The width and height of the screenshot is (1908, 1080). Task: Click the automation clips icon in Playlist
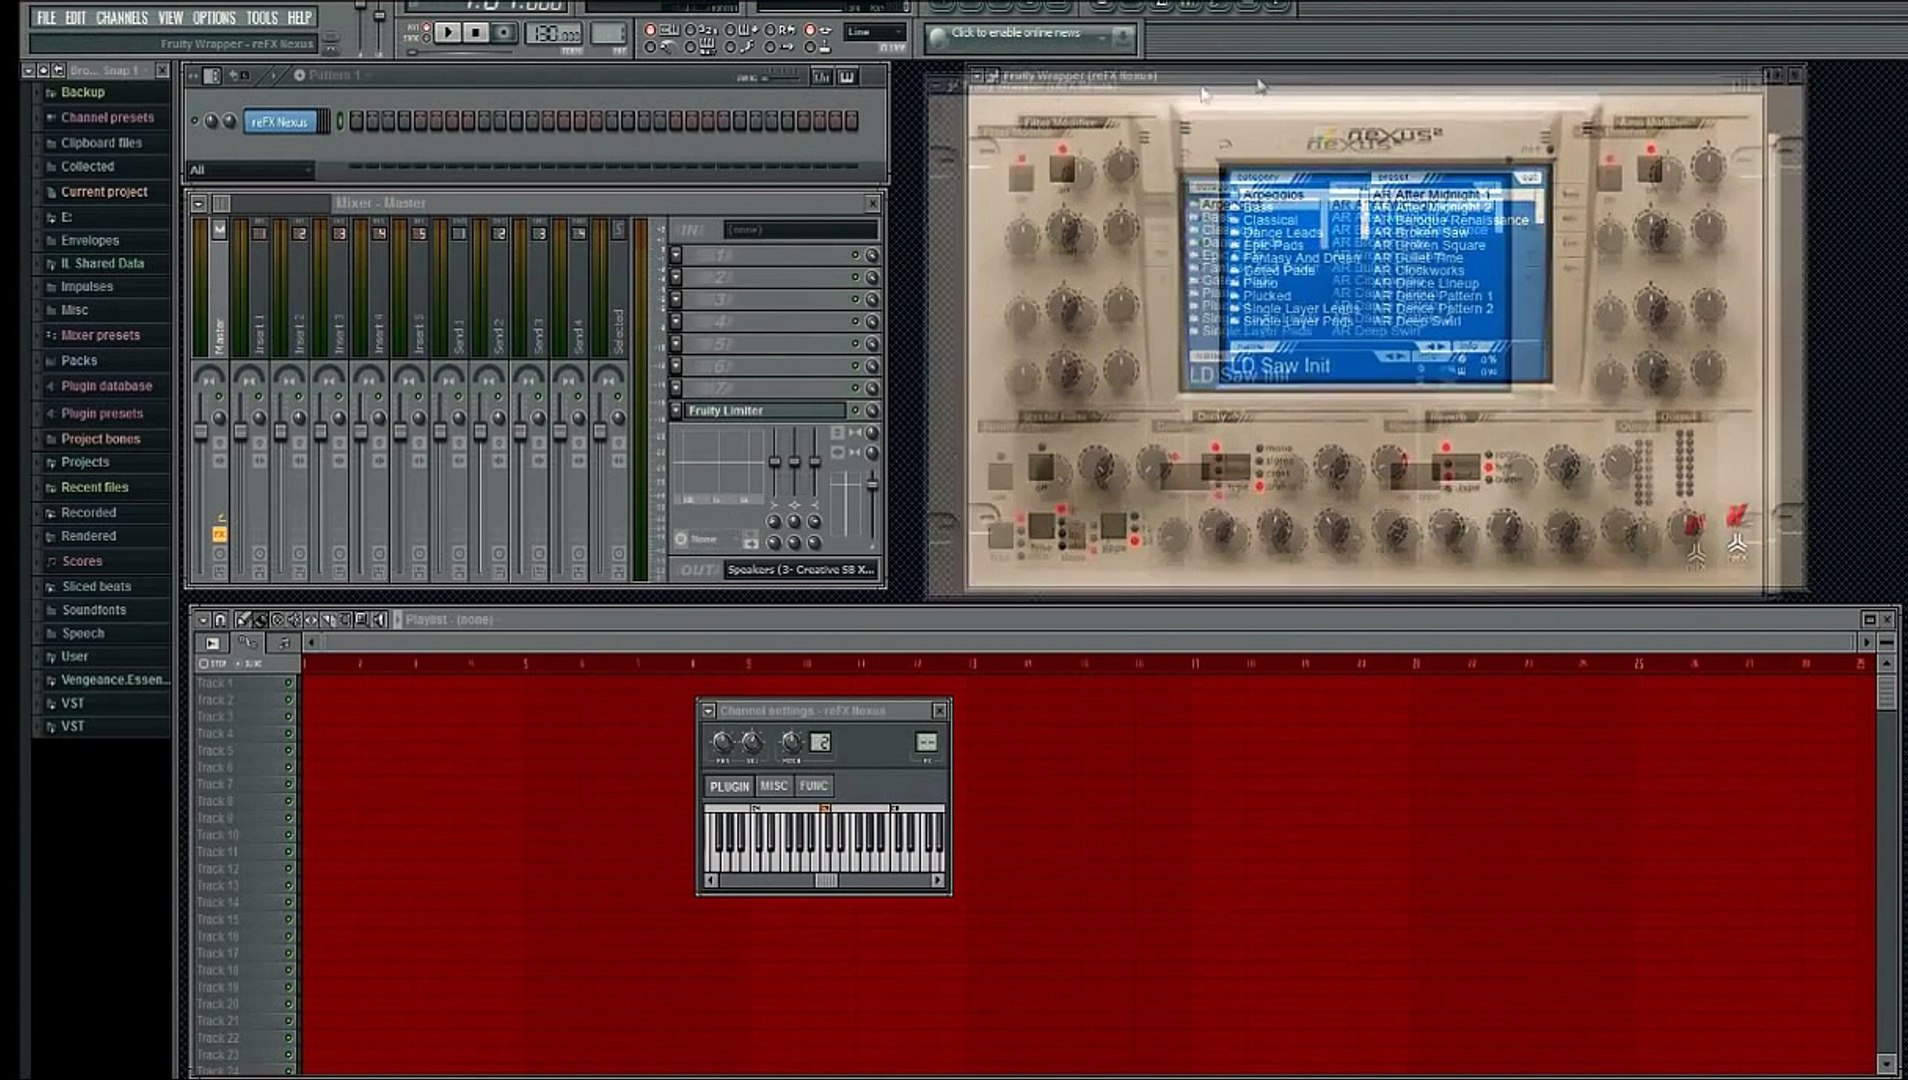[x=247, y=643]
